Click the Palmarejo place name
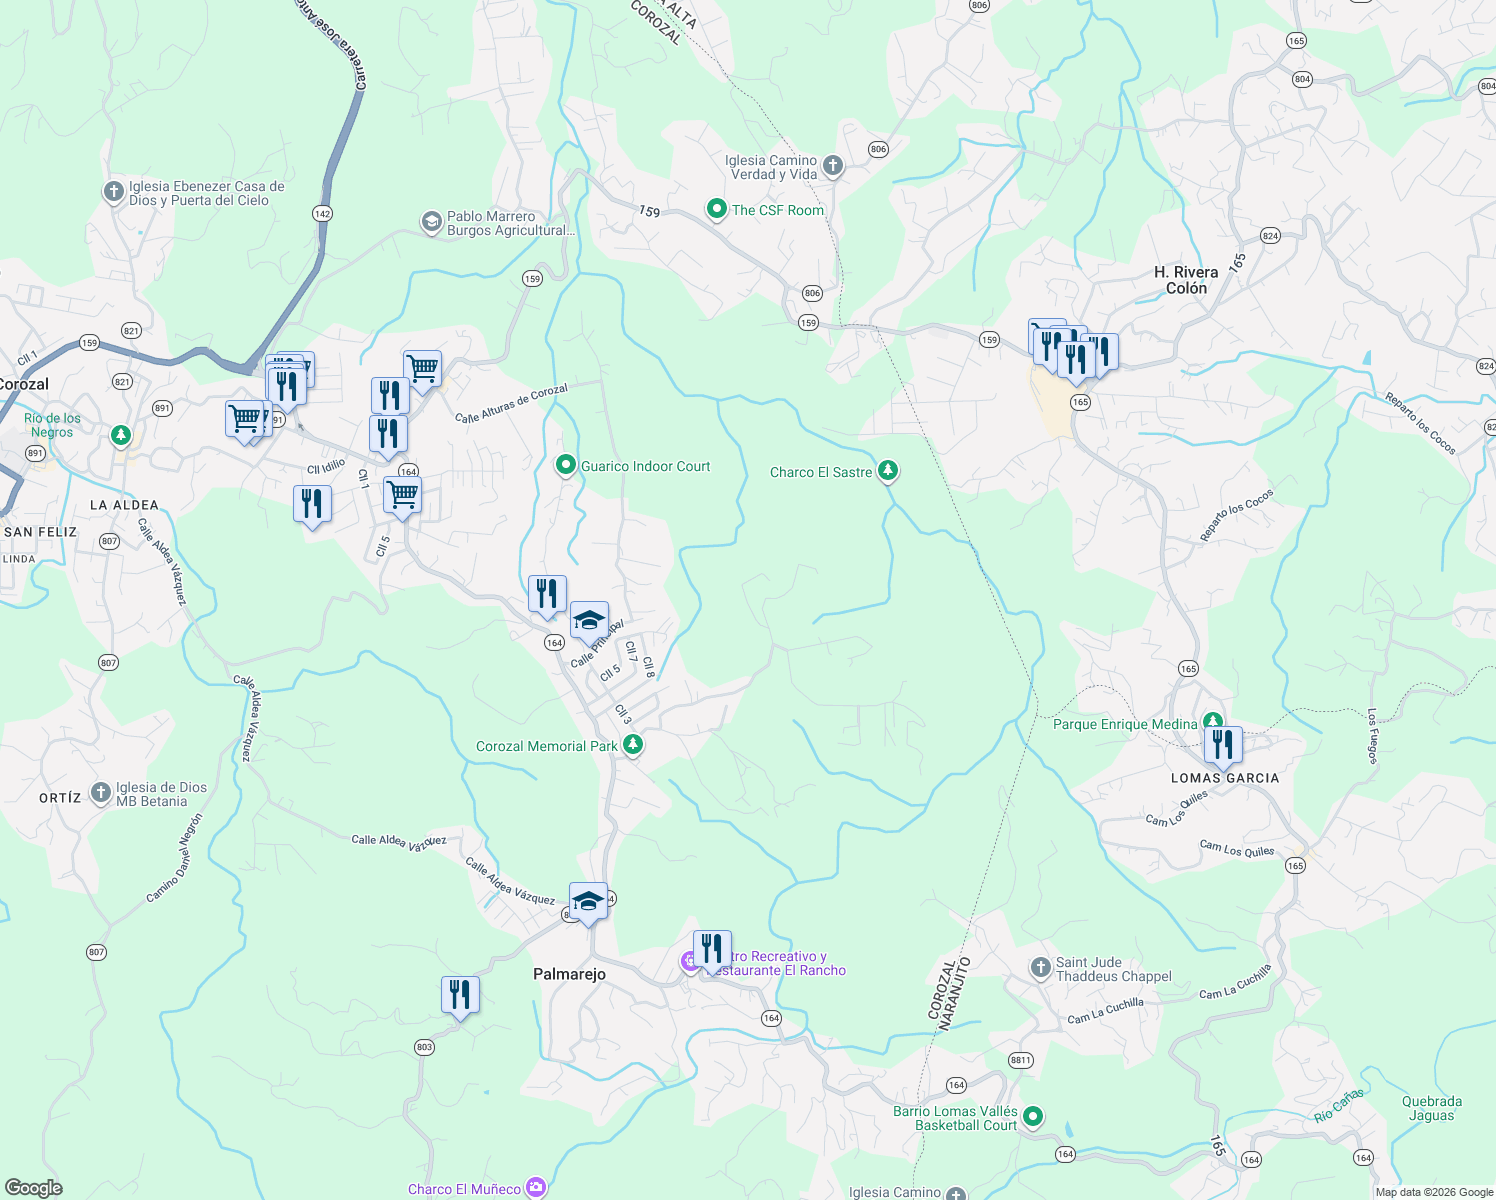 point(569,974)
